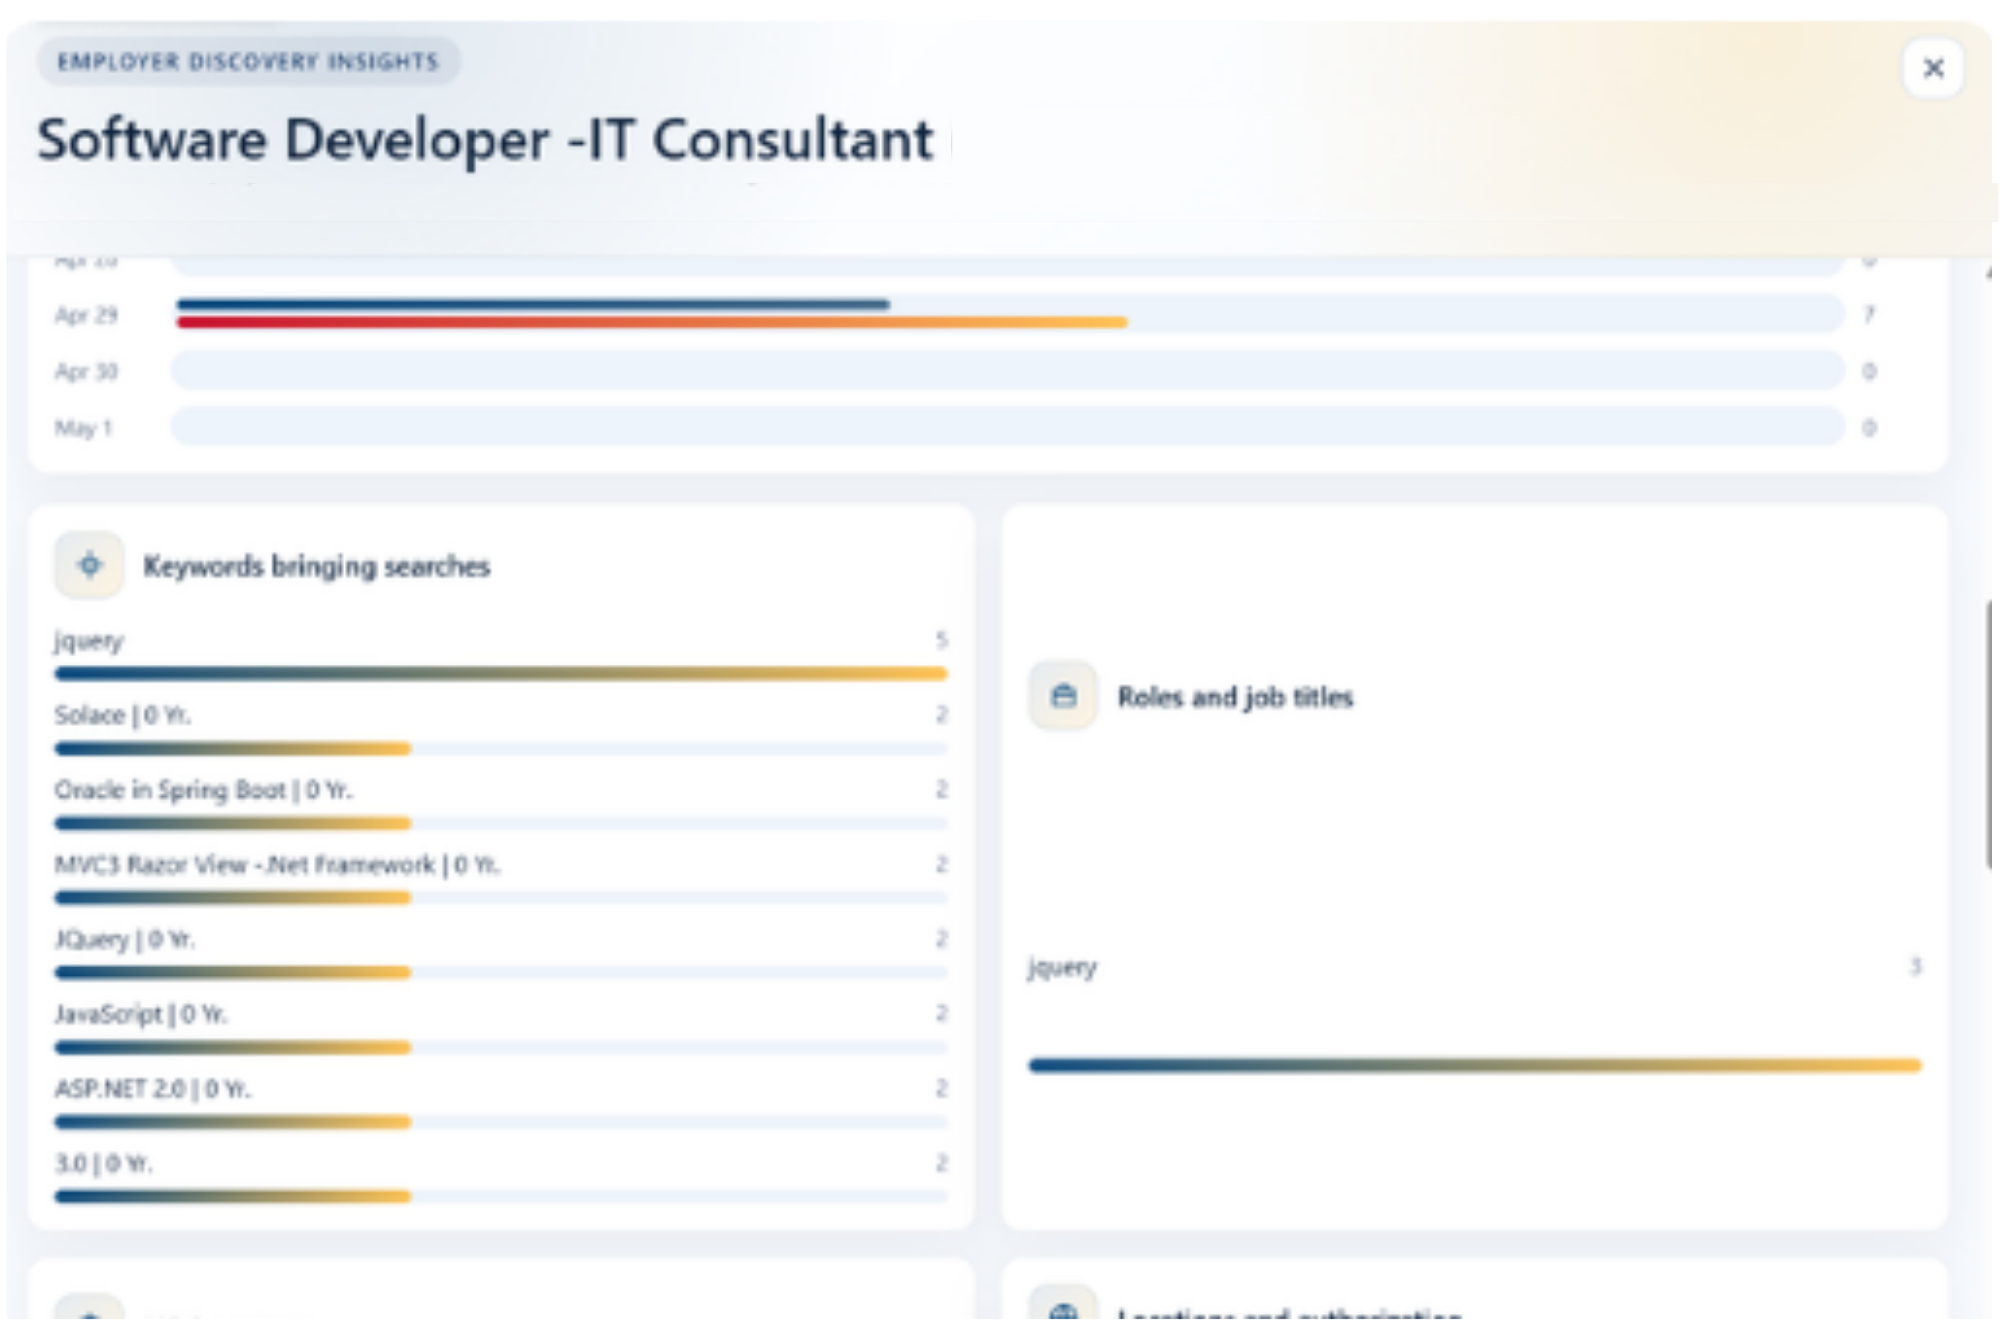The image size is (2000, 1325).
Task: Select the May 1 chart row label
Action: point(84,428)
